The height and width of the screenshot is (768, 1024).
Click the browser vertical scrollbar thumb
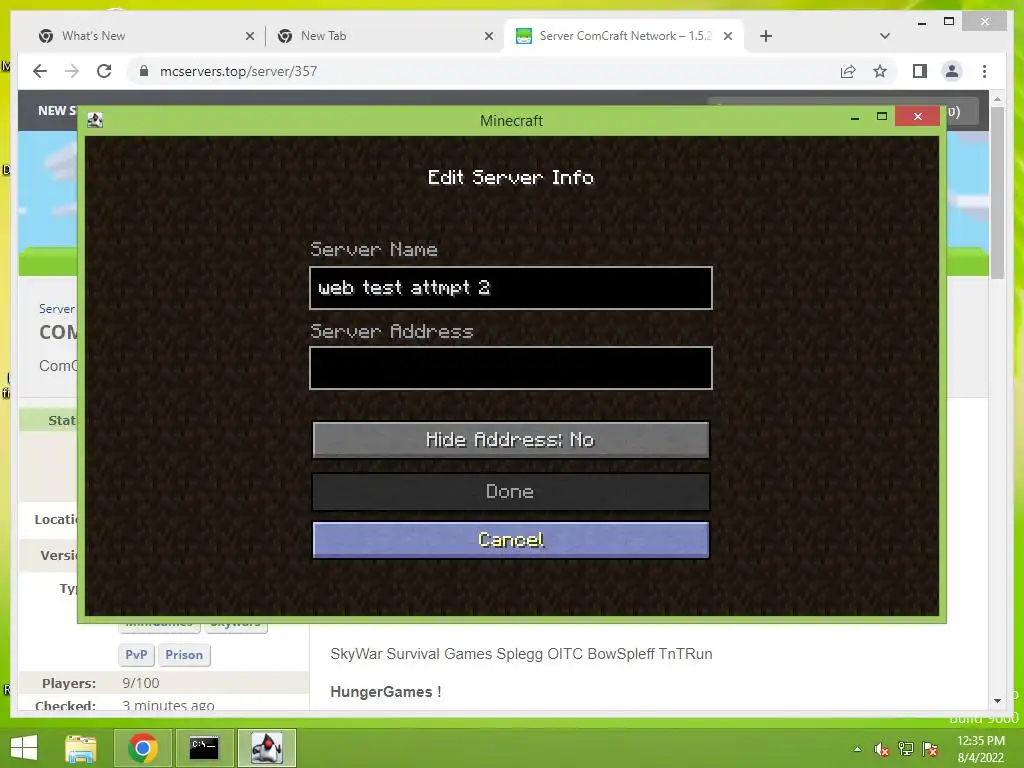coord(997,193)
